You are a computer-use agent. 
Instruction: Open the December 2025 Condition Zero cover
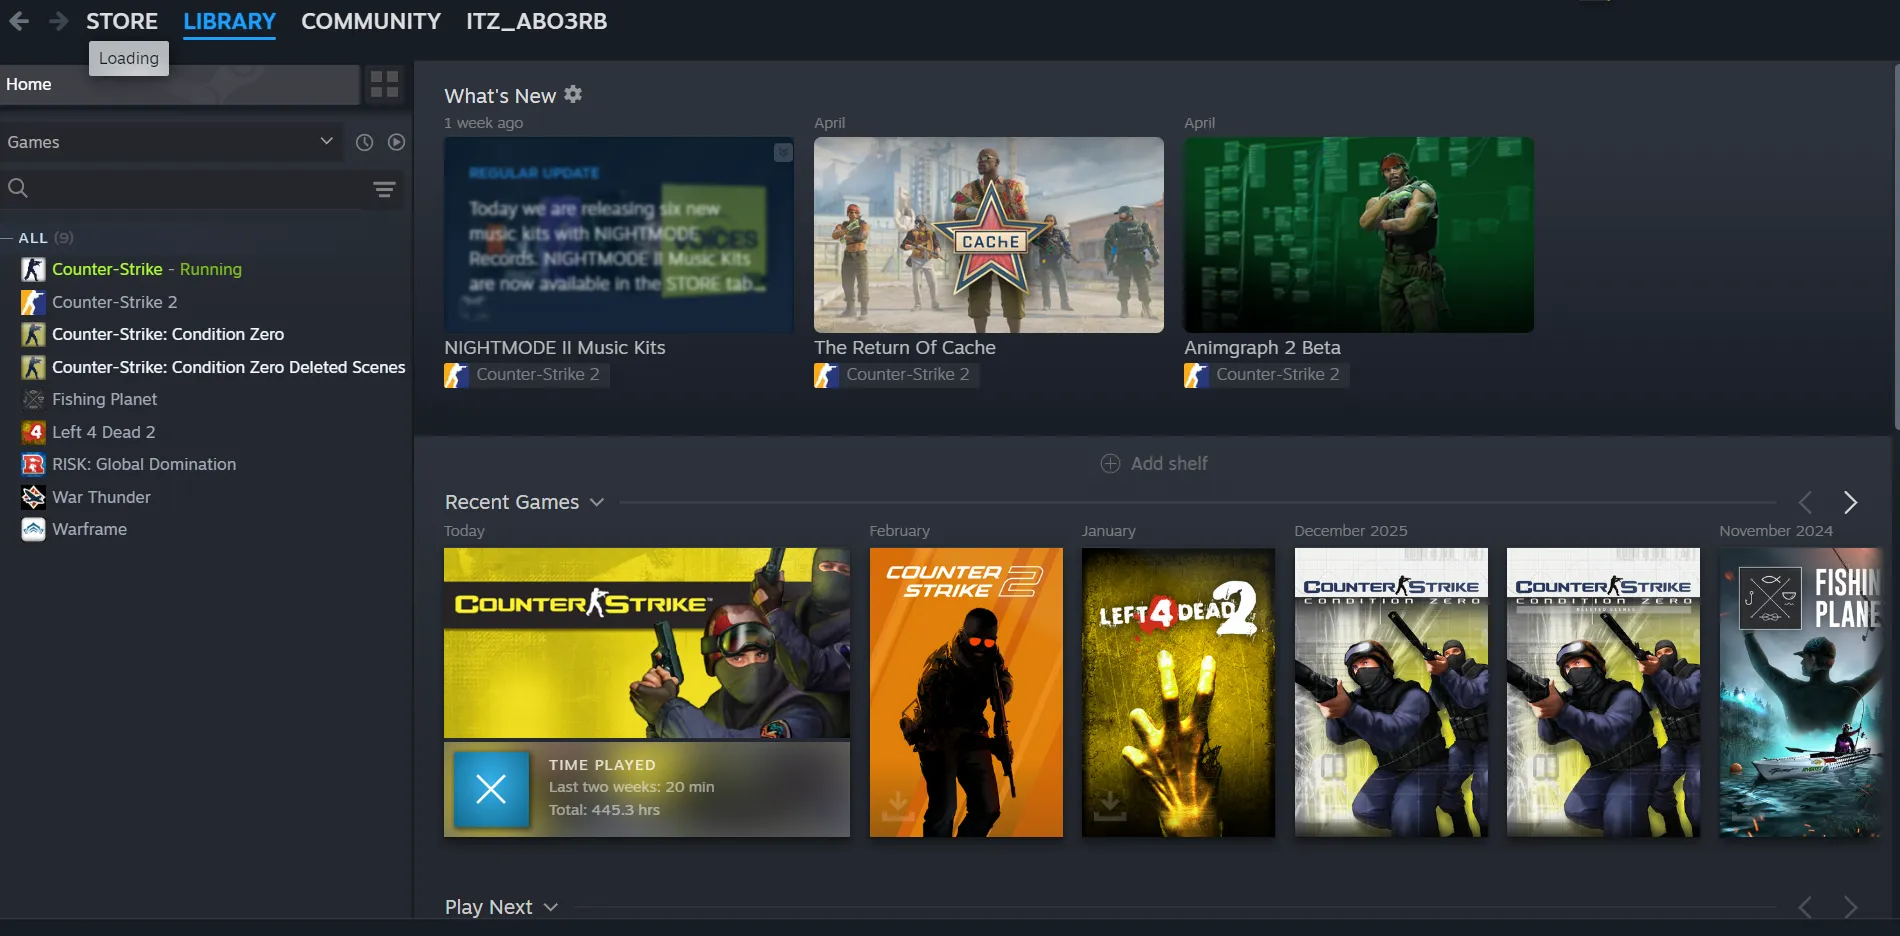point(1391,692)
